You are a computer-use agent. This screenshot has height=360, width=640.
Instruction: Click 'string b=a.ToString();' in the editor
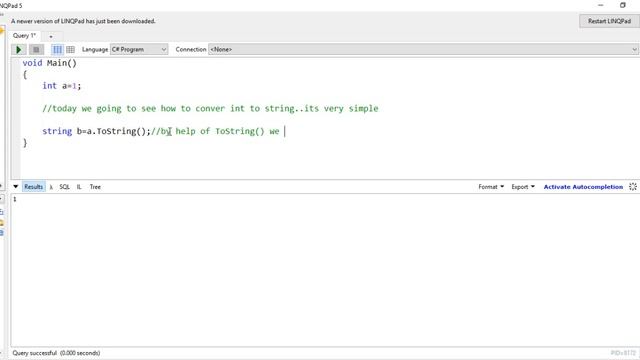coord(96,131)
